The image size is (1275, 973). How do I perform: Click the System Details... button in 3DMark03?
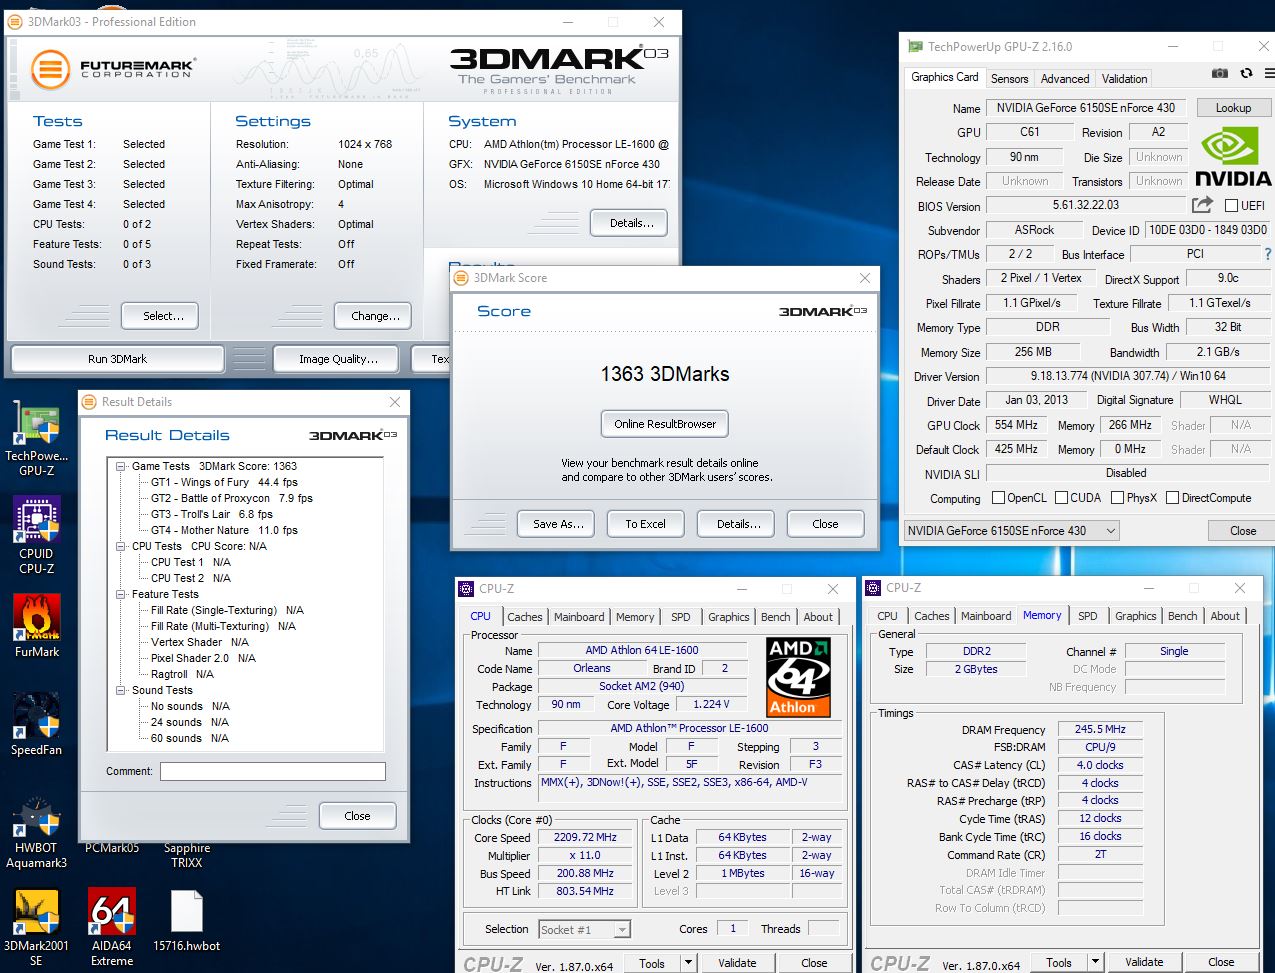click(x=629, y=223)
